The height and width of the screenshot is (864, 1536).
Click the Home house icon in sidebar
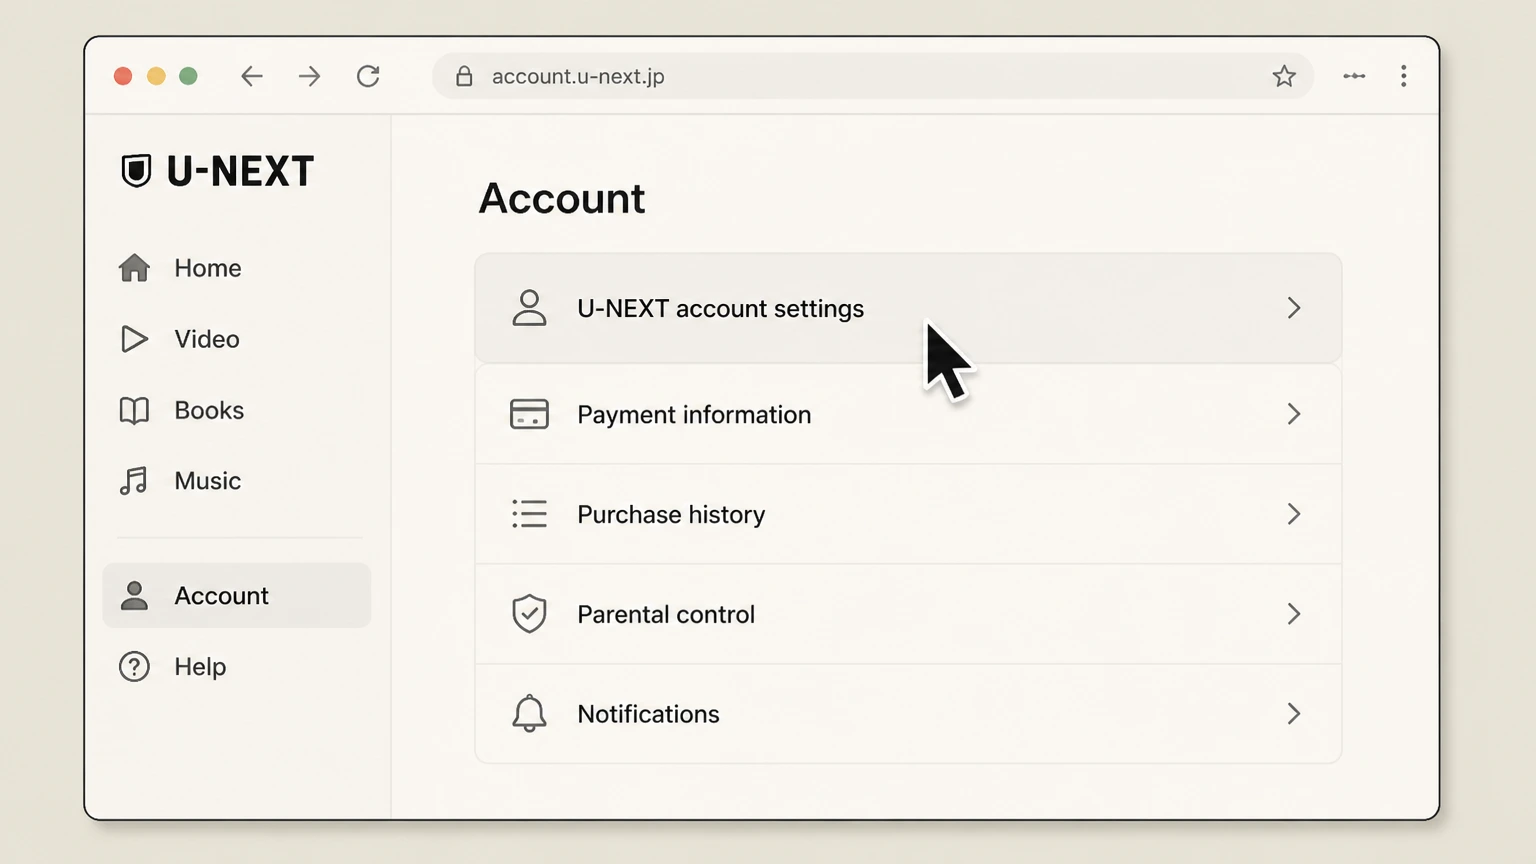tap(134, 268)
